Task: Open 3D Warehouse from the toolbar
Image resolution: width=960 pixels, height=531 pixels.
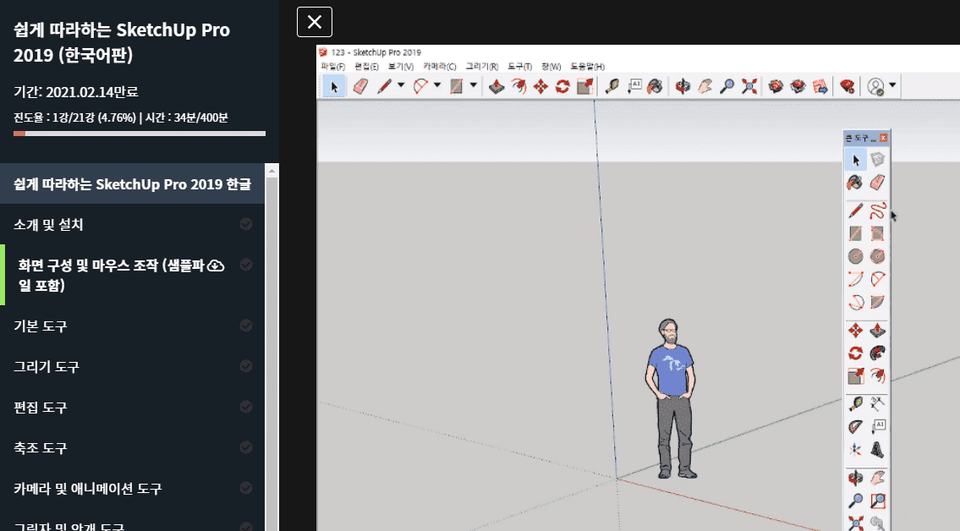Action: [x=776, y=86]
